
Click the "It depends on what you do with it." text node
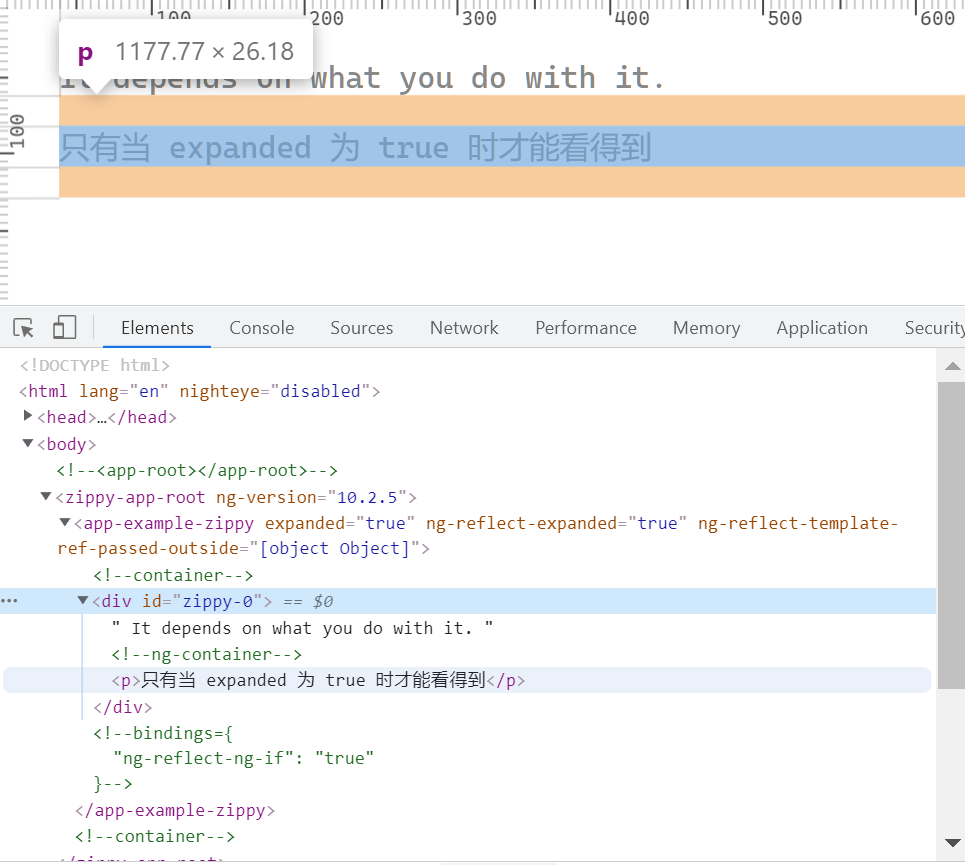coord(302,628)
